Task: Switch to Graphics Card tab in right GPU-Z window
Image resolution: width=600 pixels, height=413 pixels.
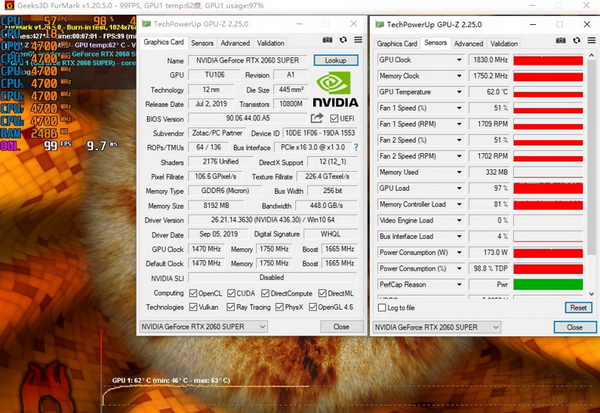Action: coord(397,44)
